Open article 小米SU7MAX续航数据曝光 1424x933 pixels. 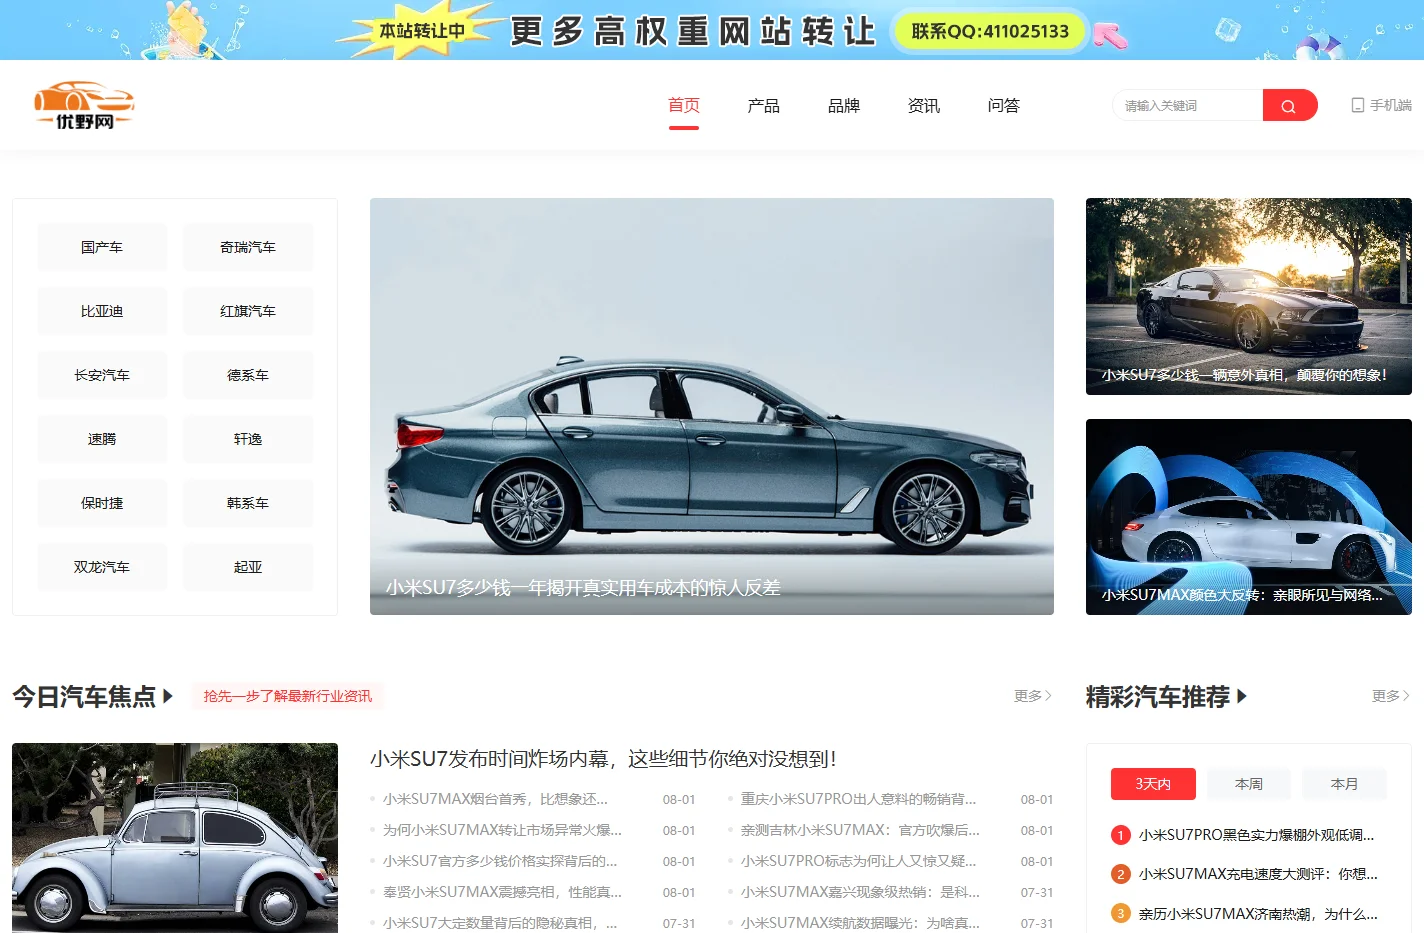click(x=860, y=923)
